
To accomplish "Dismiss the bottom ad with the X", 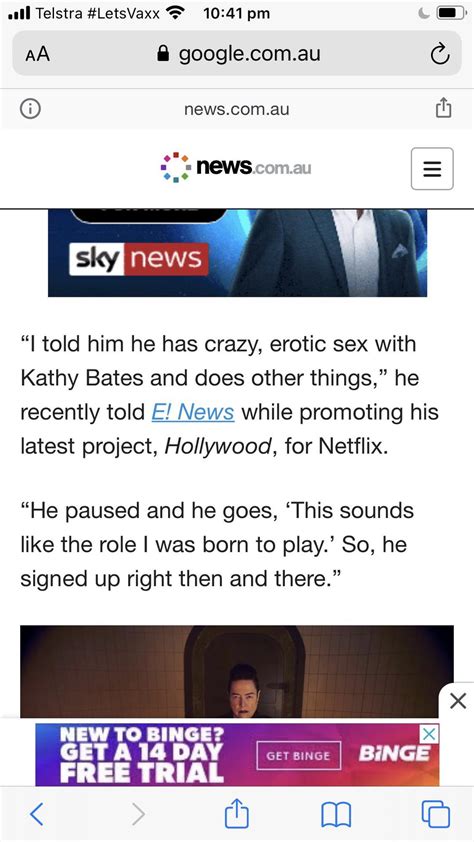I will pos(457,701).
